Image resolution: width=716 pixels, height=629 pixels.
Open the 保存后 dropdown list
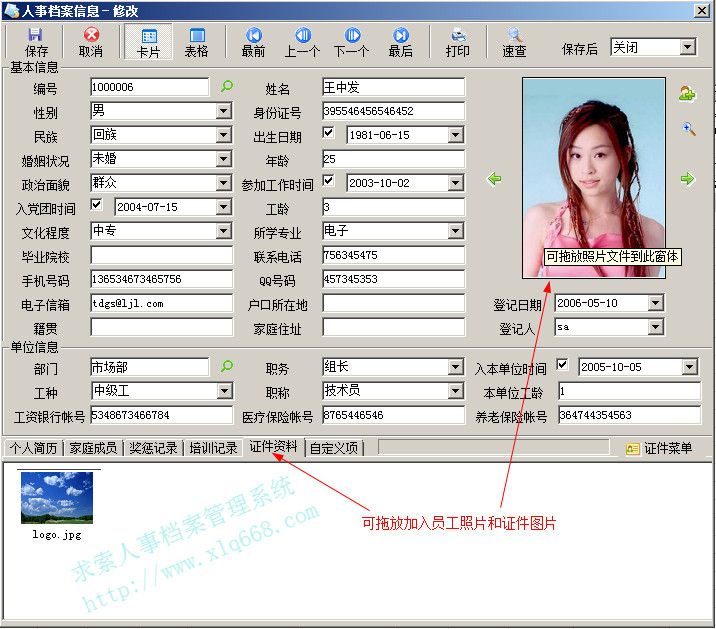687,47
